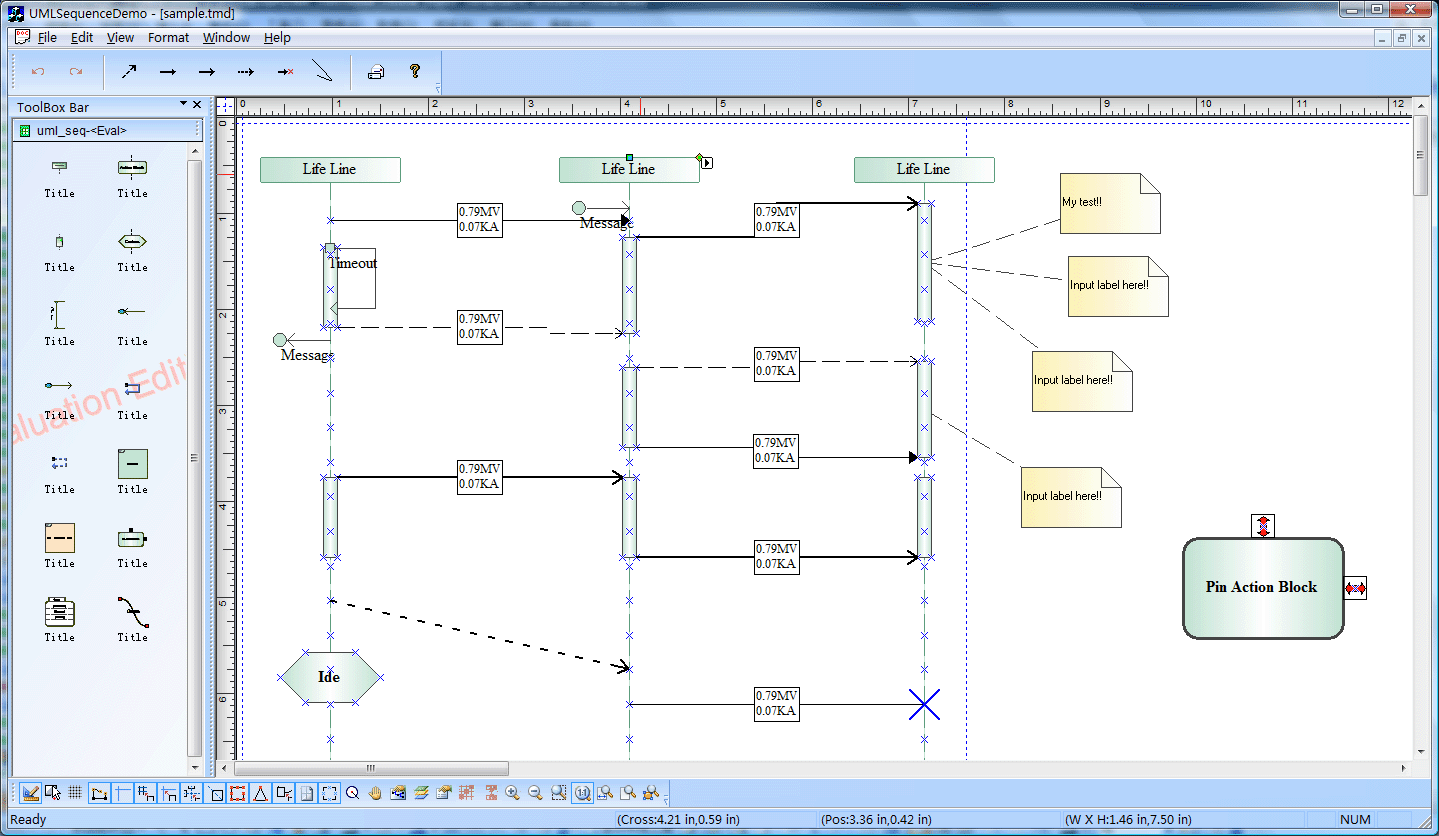Toggle the grid dots display button
Image resolution: width=1439 pixels, height=836 pixels.
click(x=75, y=793)
